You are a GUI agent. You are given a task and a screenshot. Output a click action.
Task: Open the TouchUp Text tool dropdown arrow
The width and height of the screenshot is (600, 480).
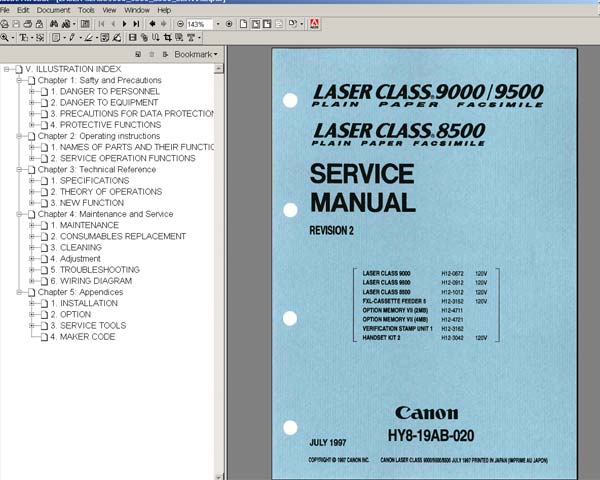click(199, 38)
